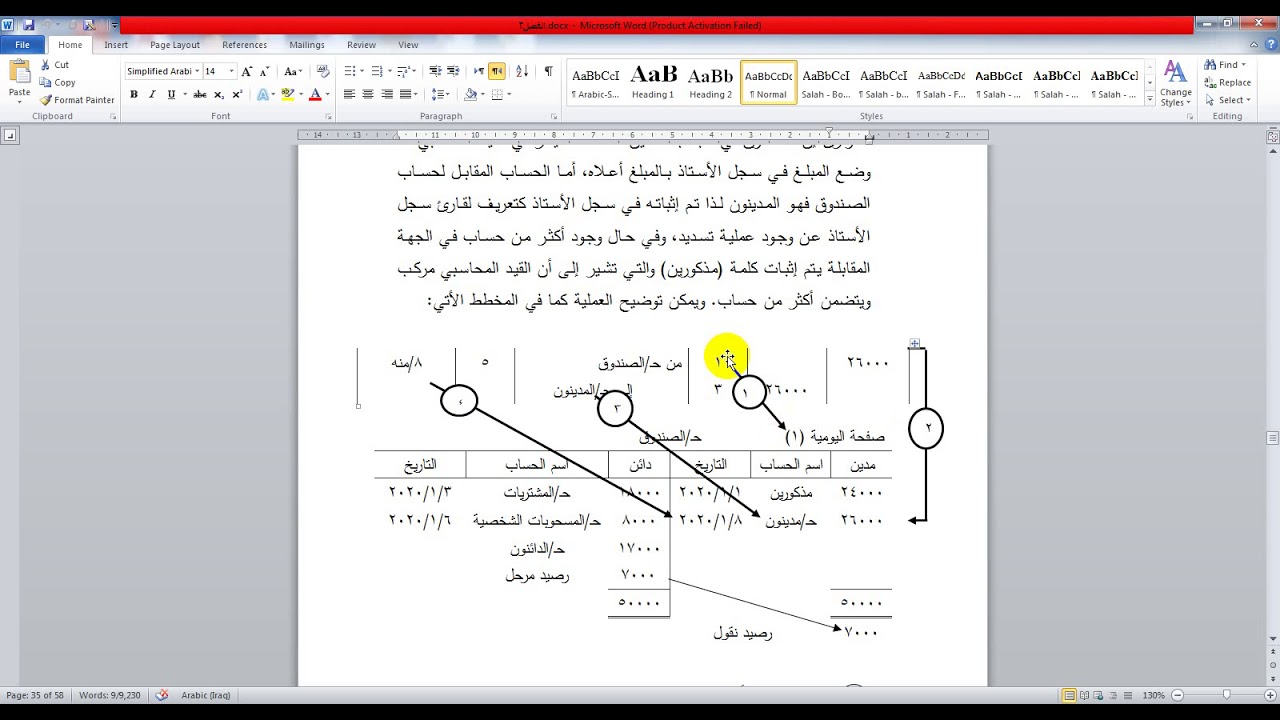
Task: Grow font size with enlarge A icon
Action: point(247,71)
